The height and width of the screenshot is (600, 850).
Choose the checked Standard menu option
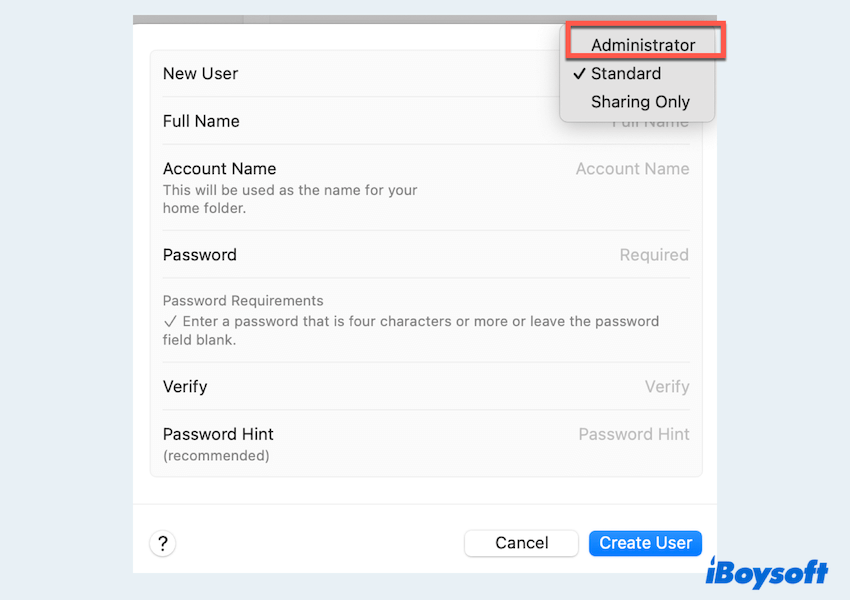pos(626,73)
